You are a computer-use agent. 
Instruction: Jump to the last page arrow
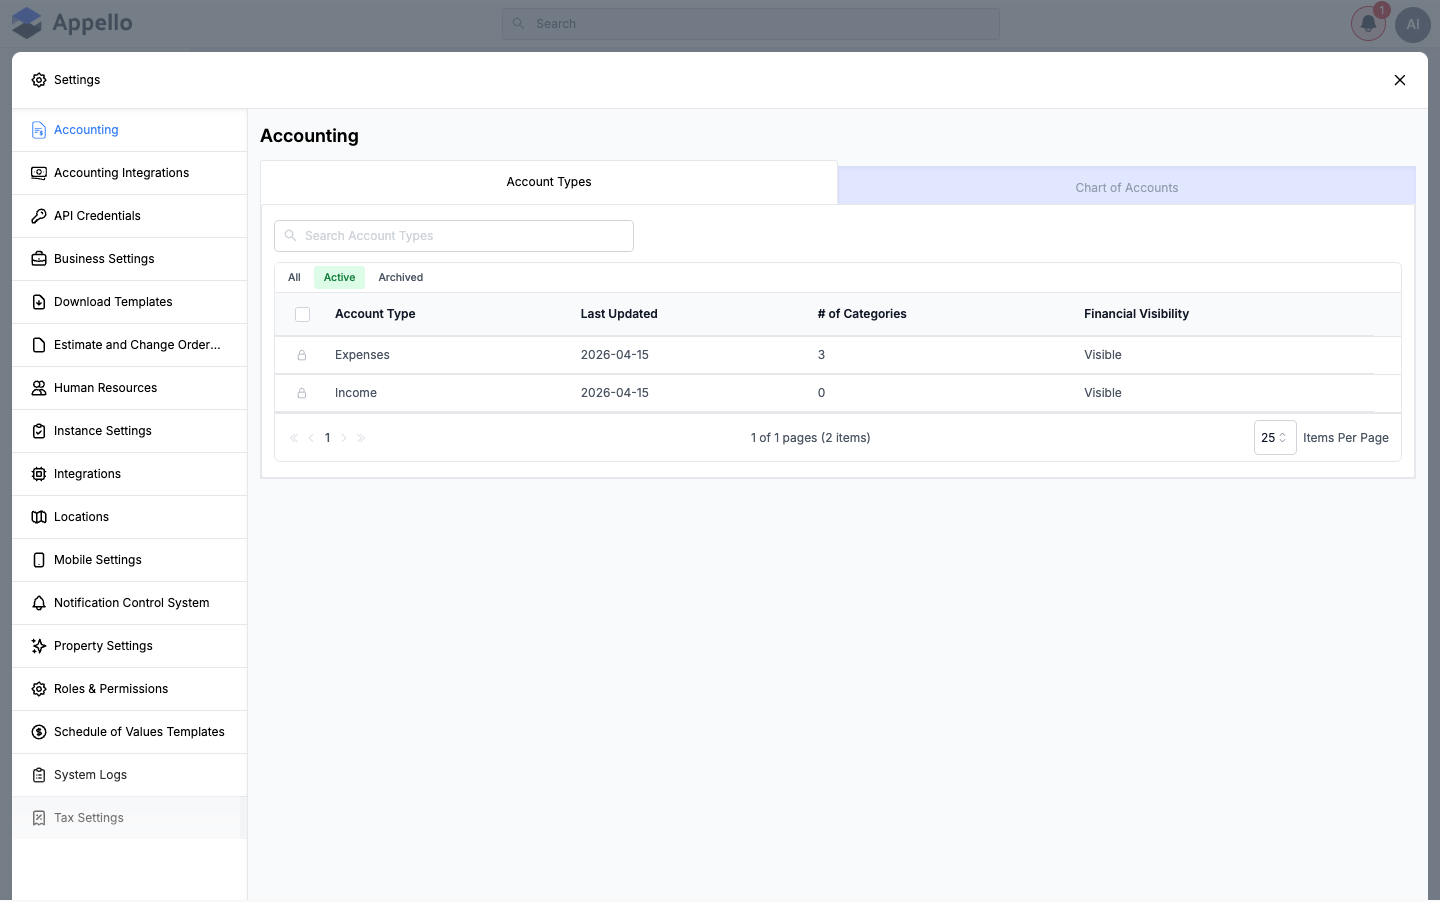361,438
